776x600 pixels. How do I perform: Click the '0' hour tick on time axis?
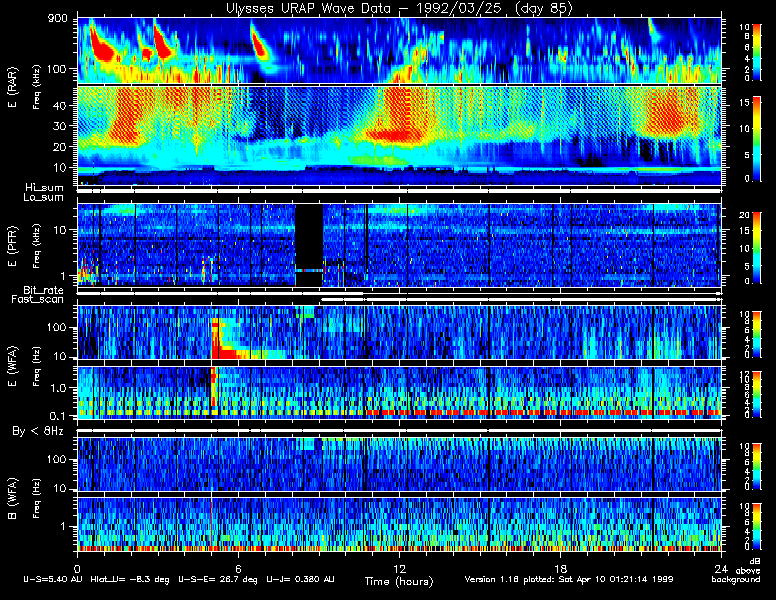tap(77, 568)
